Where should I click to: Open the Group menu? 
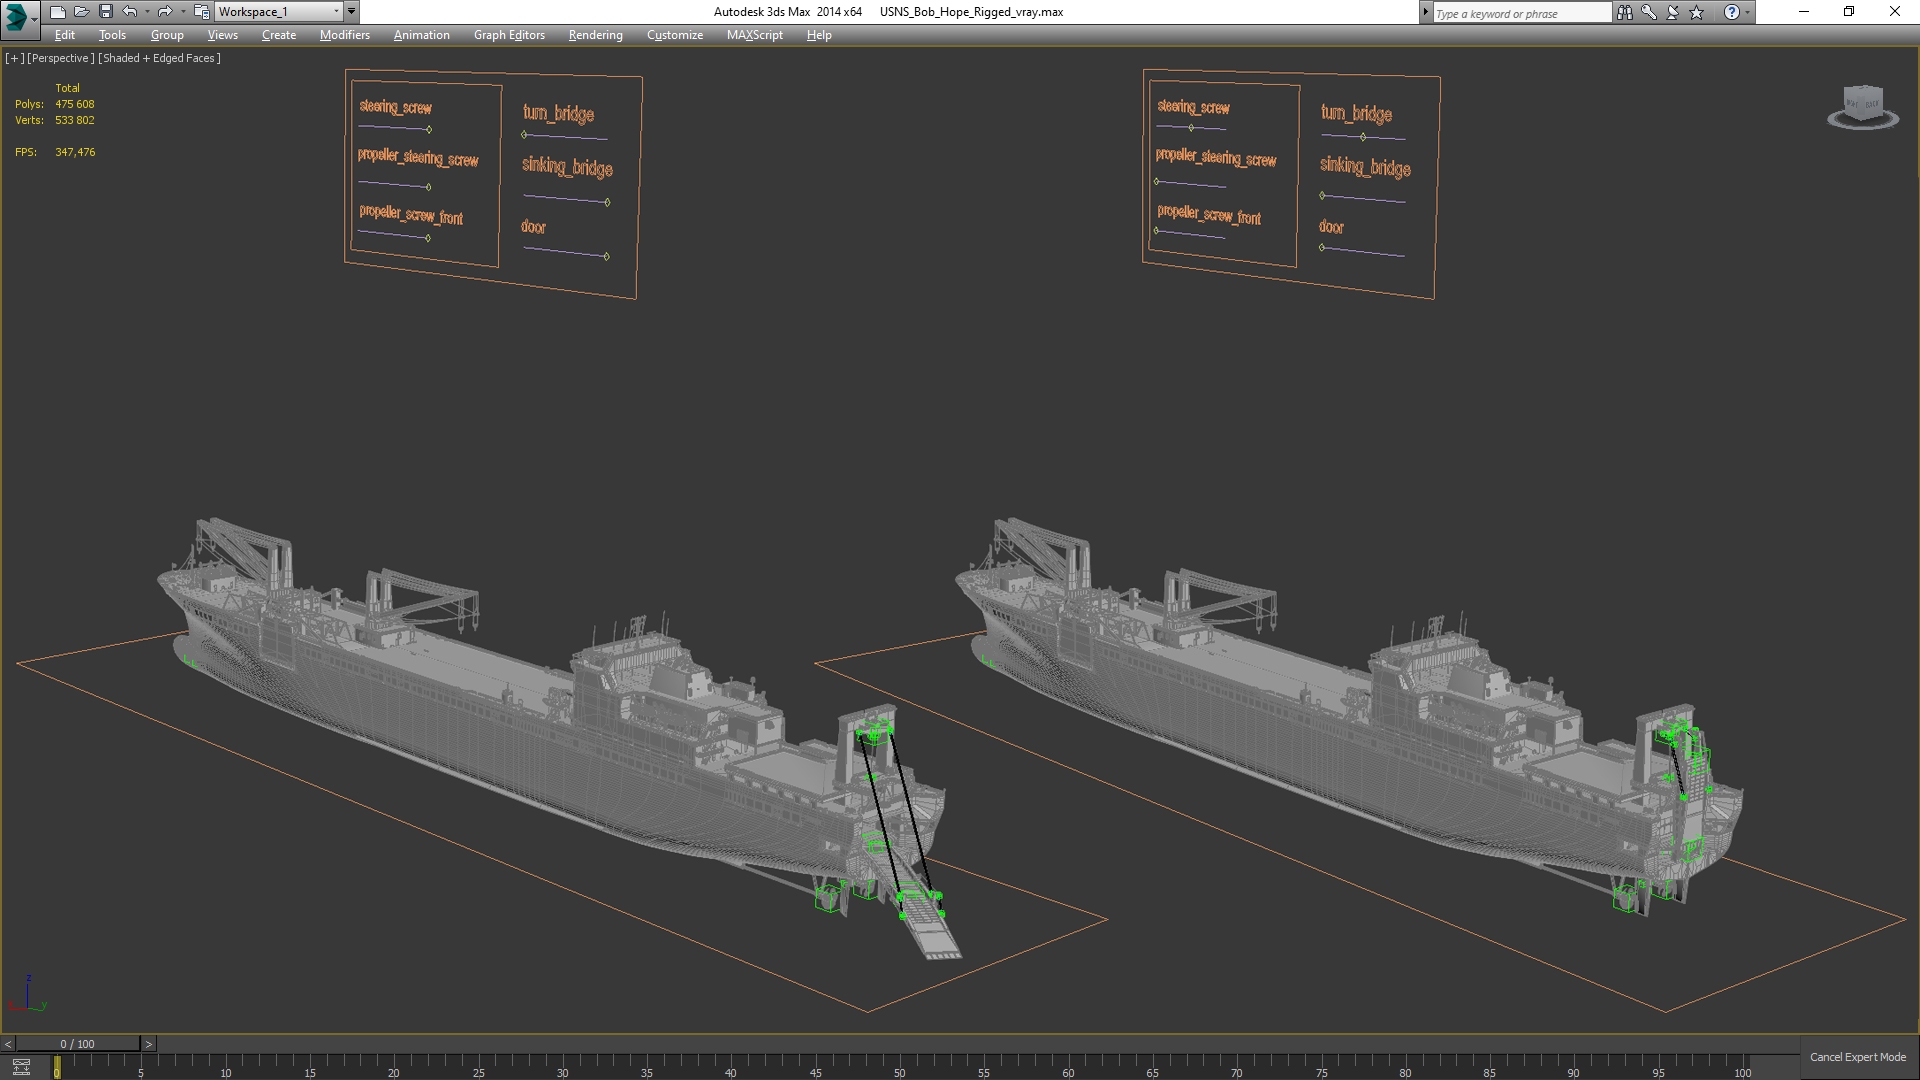[x=167, y=35]
